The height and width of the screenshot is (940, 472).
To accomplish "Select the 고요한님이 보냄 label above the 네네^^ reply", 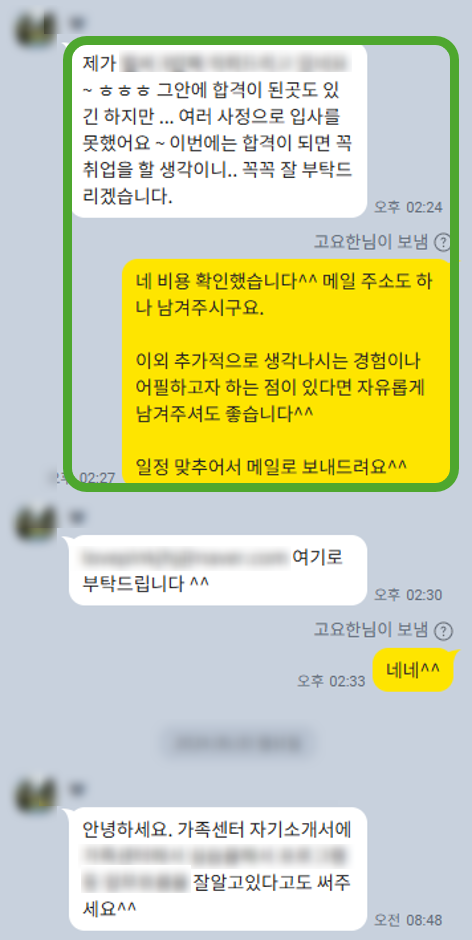I will click(x=371, y=630).
